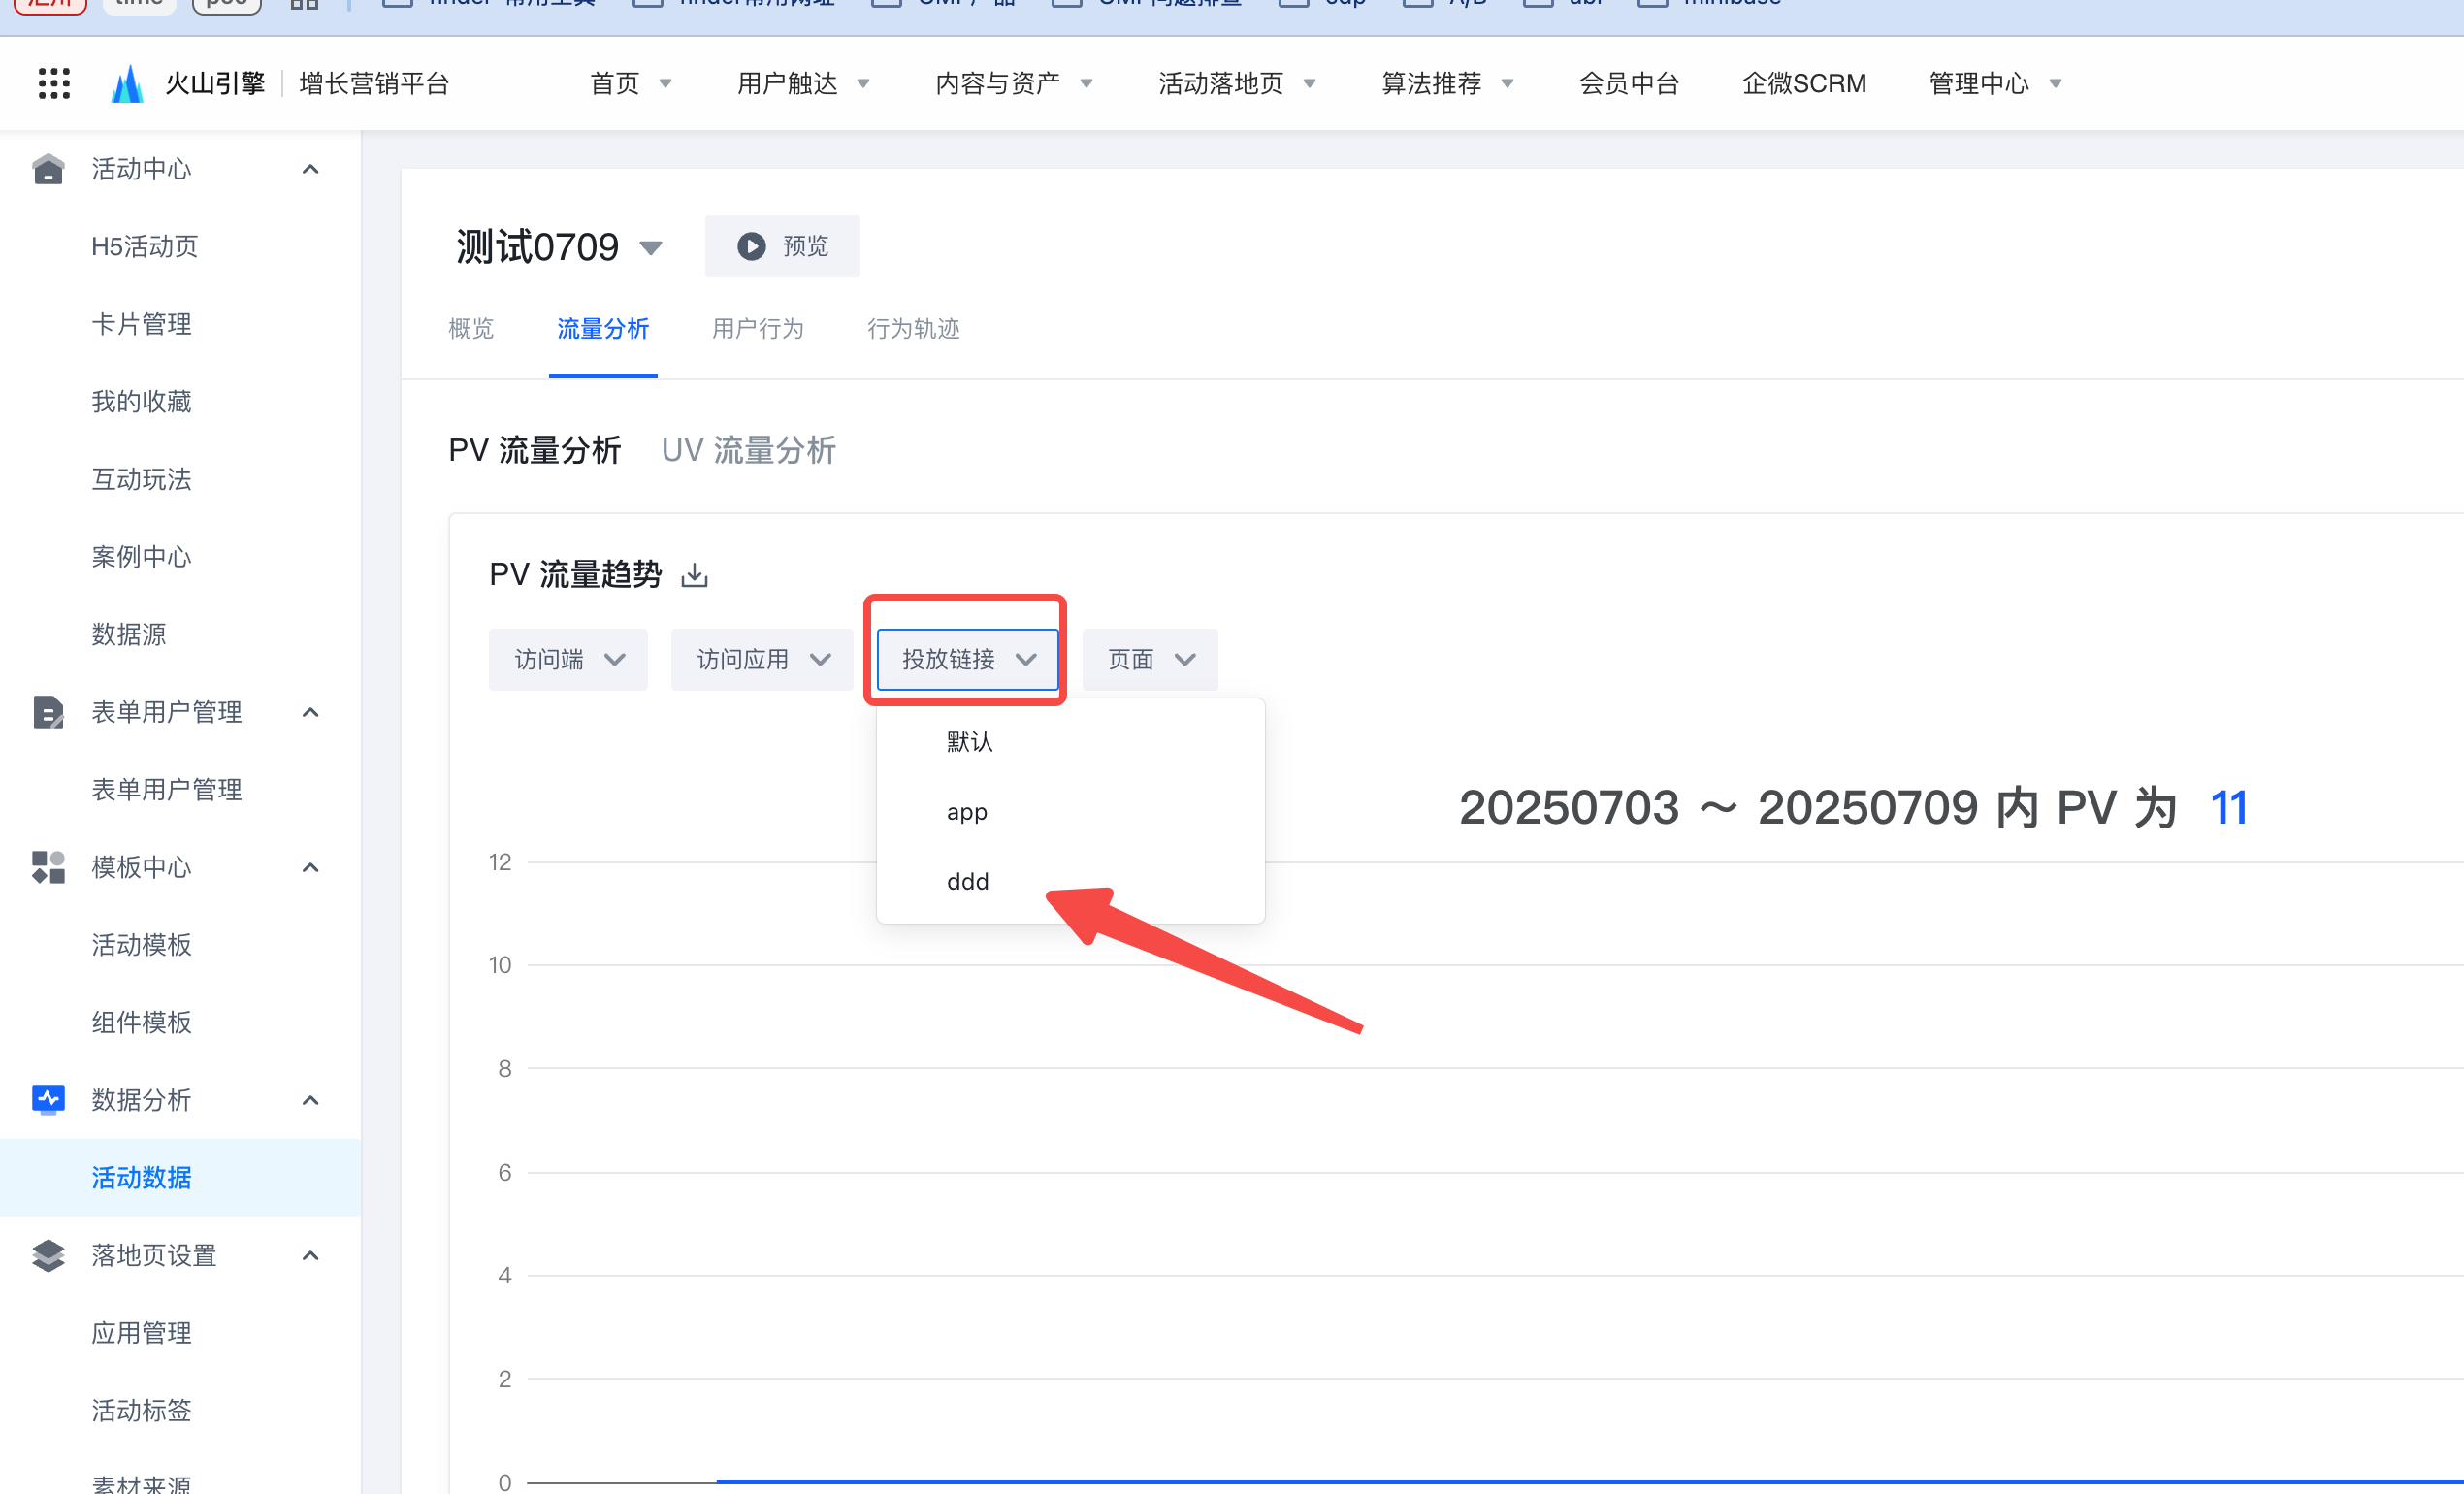Click the 表单用户管理 document icon
Screen dimensions: 2464x1494
48,712
